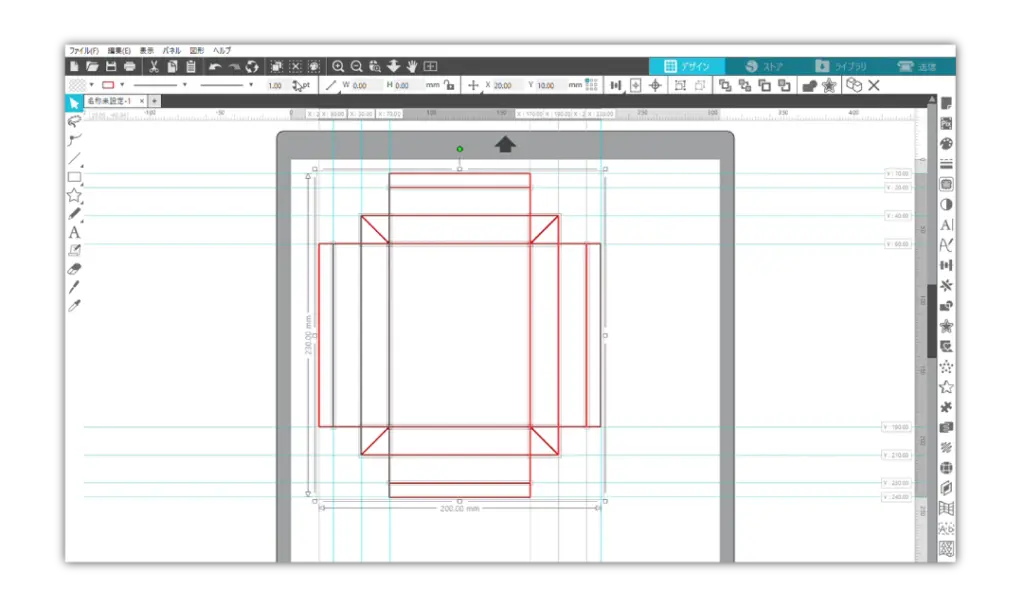Viewport: 1024px width, 607px height.
Task: Pick the Eyedropper tool
Action: click(x=74, y=306)
